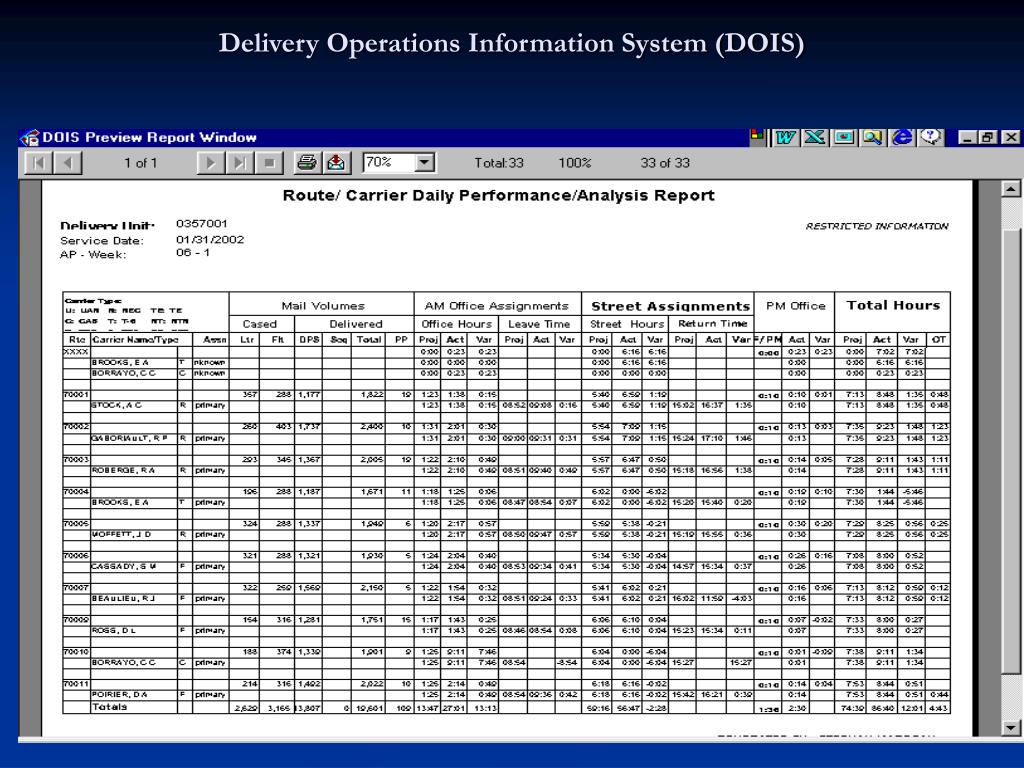Click the 'Carrier Name/Type' column header
This screenshot has width=1024, height=768.
pos(135,340)
